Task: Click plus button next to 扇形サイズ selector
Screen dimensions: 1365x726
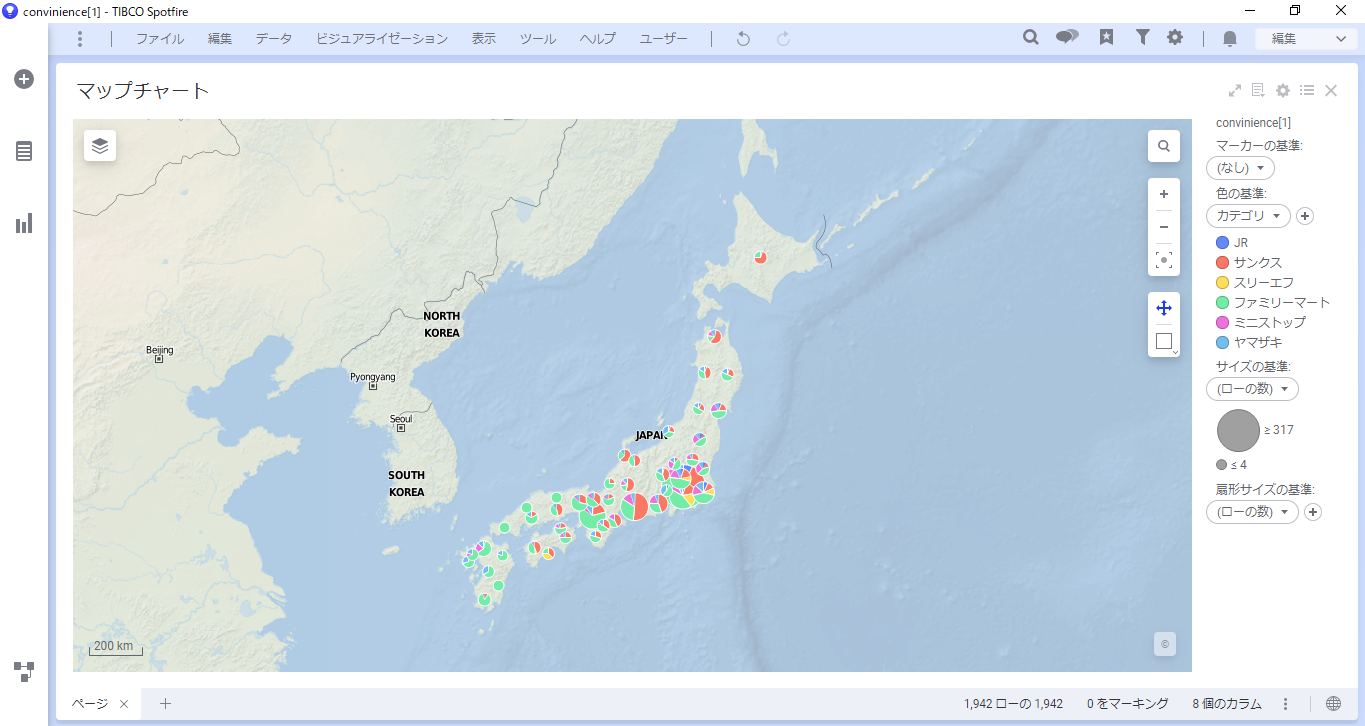Action: tap(1313, 512)
